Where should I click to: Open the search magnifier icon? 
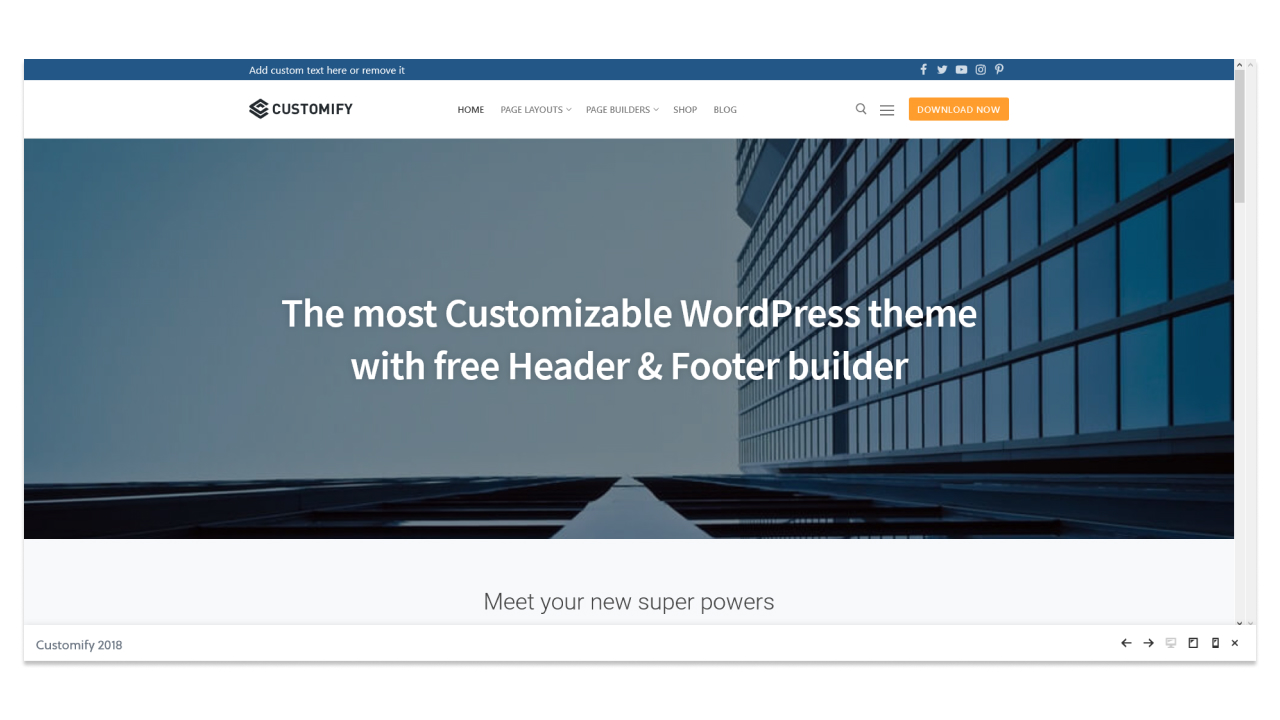tap(861, 109)
